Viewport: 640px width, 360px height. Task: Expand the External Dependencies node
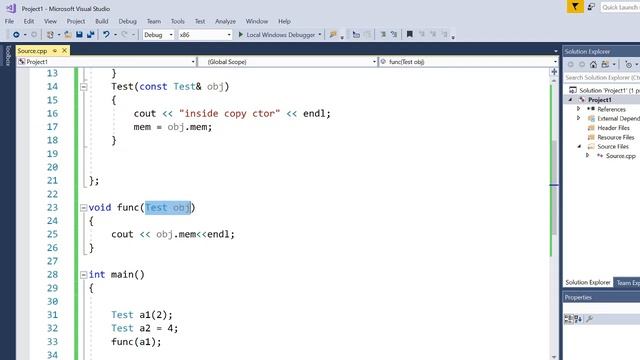(x=578, y=118)
